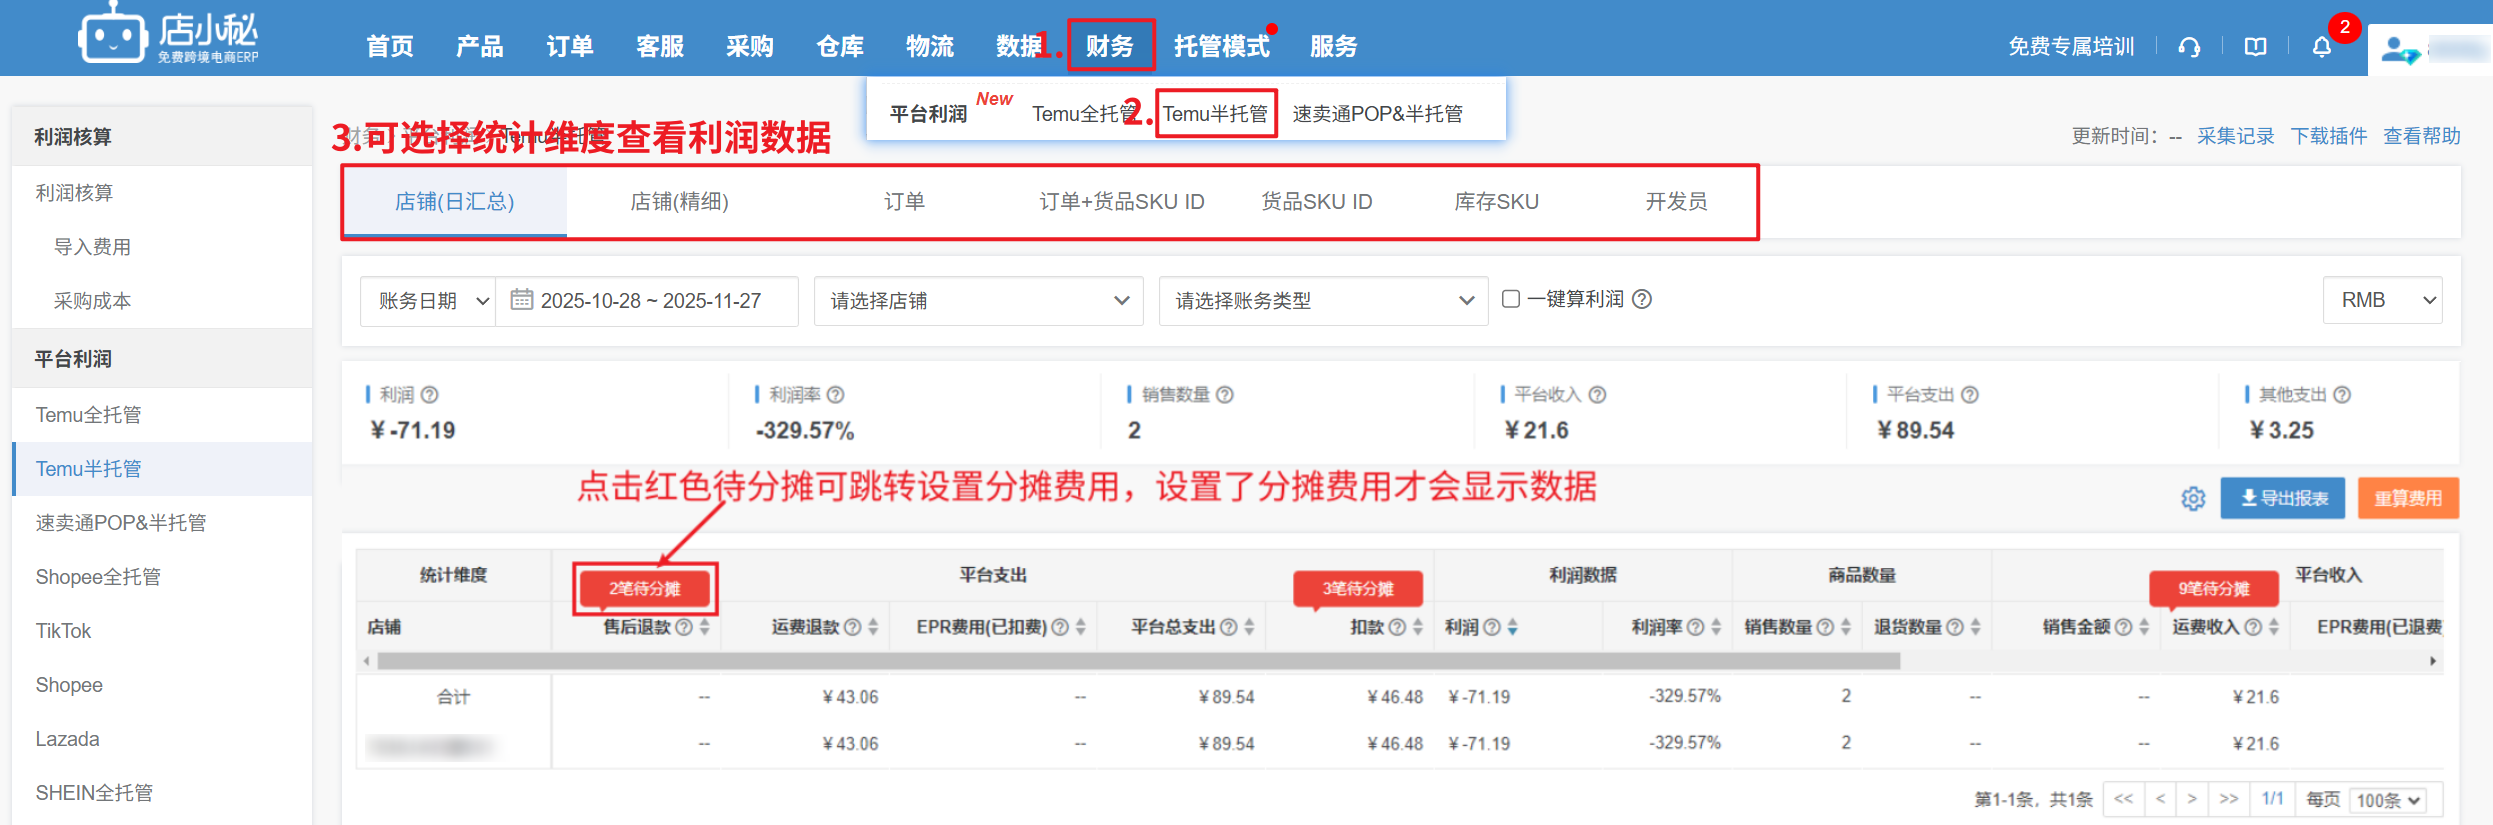
Task: Click help icon next to 平台收入 summary
Action: point(1597,395)
